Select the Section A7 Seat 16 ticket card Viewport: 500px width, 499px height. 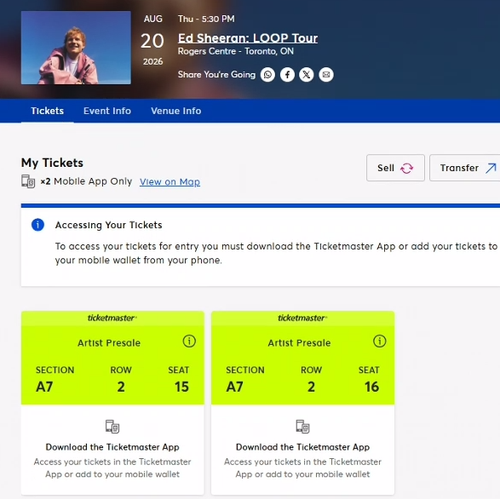pos(303,403)
